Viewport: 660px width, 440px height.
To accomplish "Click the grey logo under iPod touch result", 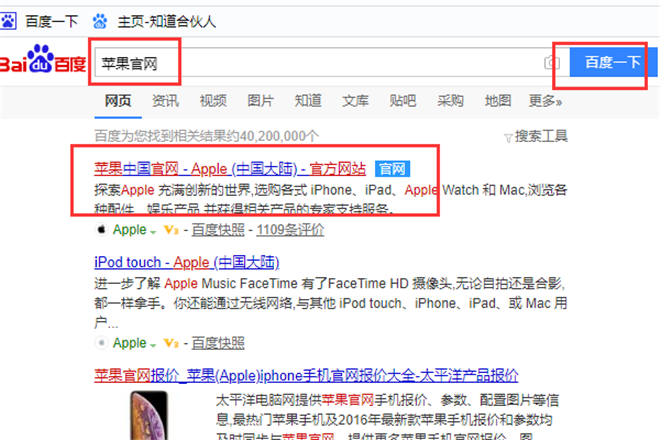I will 101,343.
